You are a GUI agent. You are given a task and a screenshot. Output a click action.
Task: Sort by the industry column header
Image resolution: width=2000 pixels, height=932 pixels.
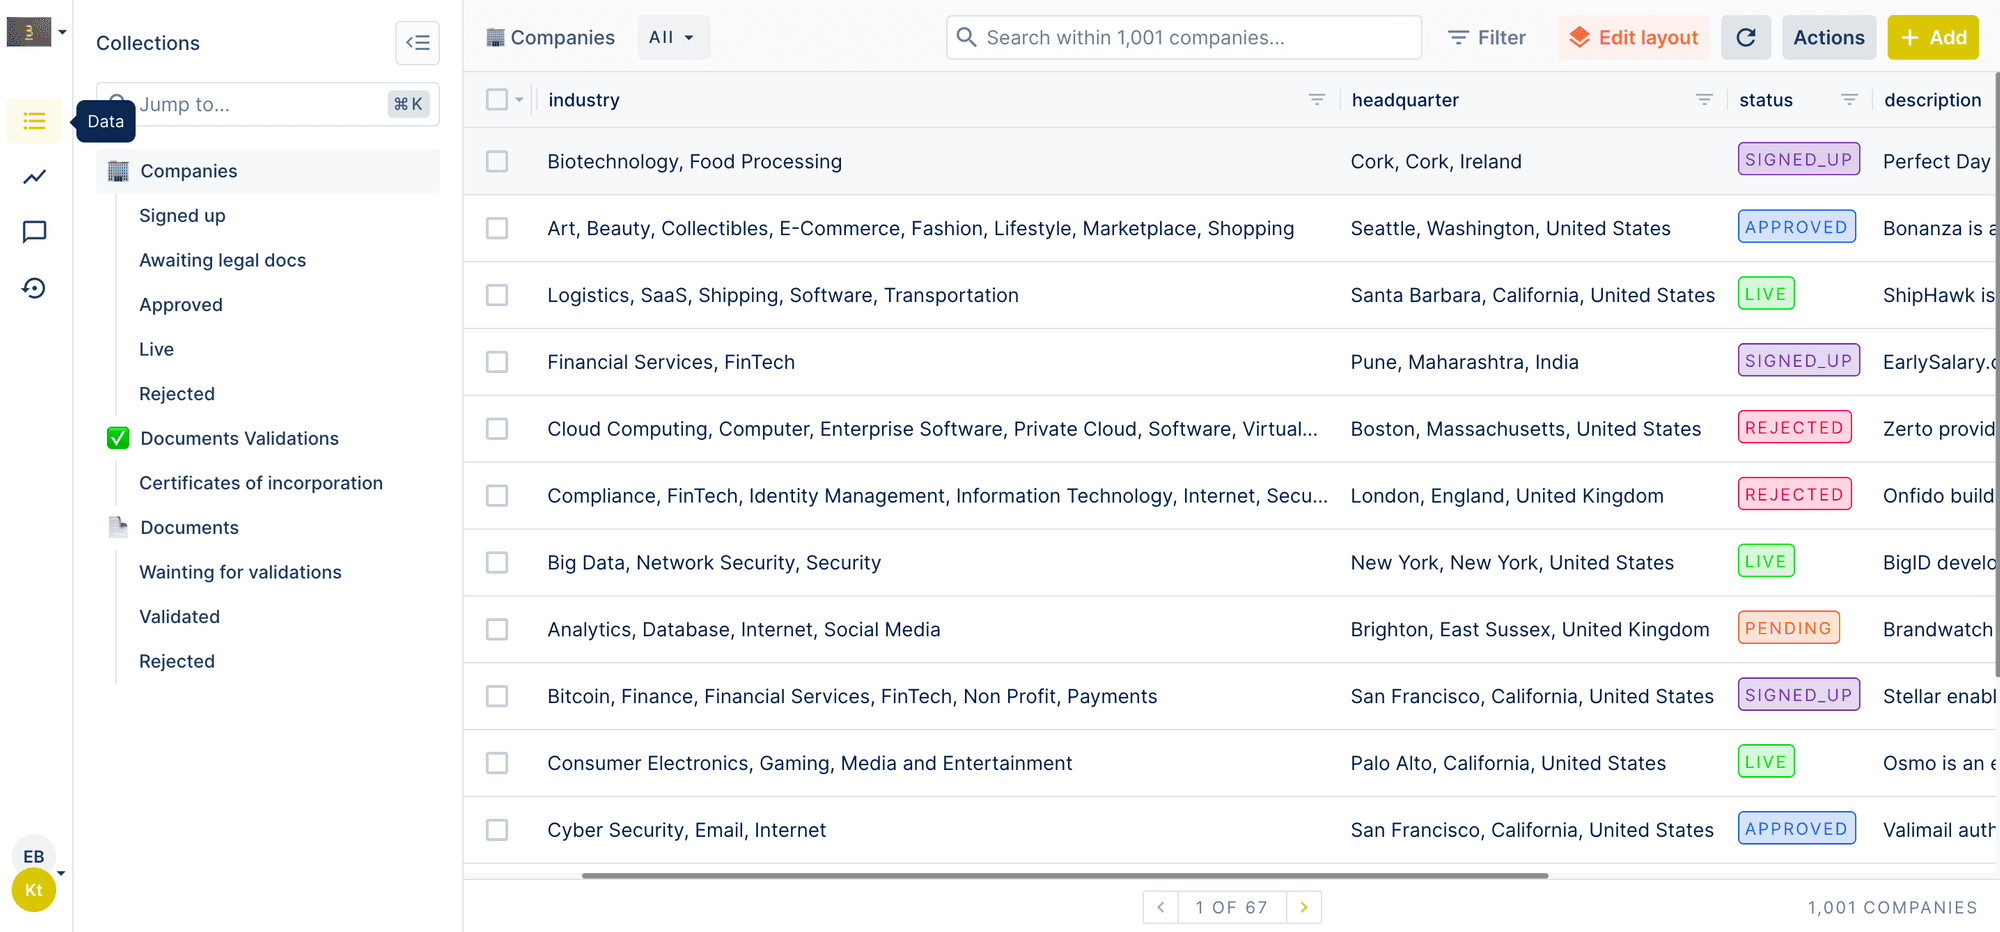coord(584,100)
